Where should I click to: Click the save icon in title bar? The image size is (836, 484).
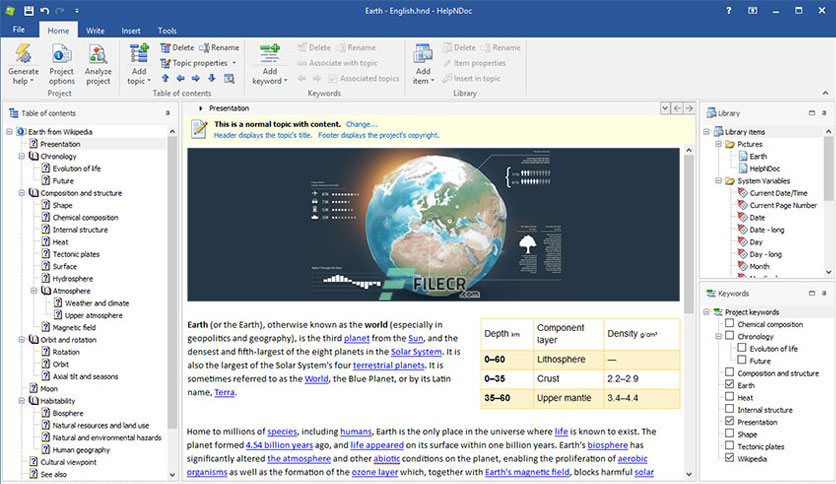(x=29, y=11)
